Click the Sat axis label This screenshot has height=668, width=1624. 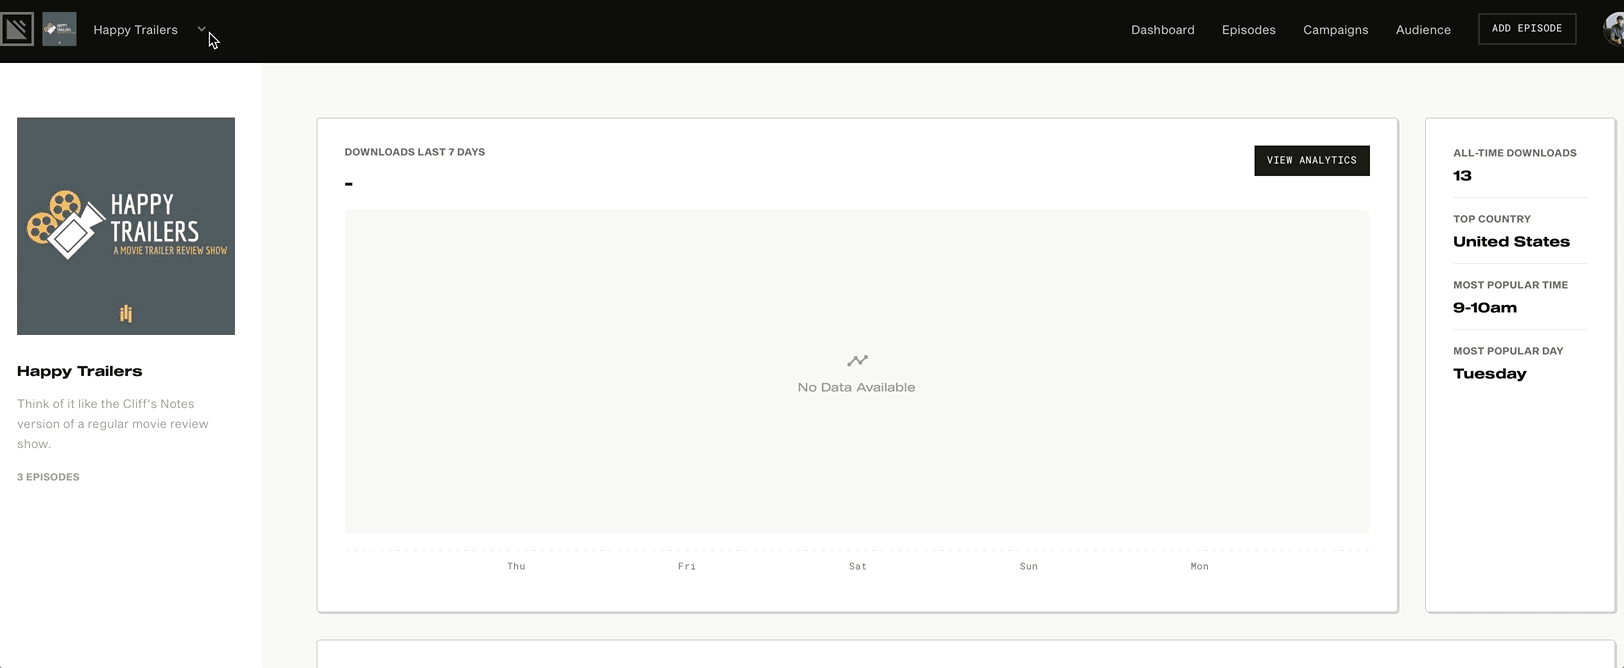[858, 566]
